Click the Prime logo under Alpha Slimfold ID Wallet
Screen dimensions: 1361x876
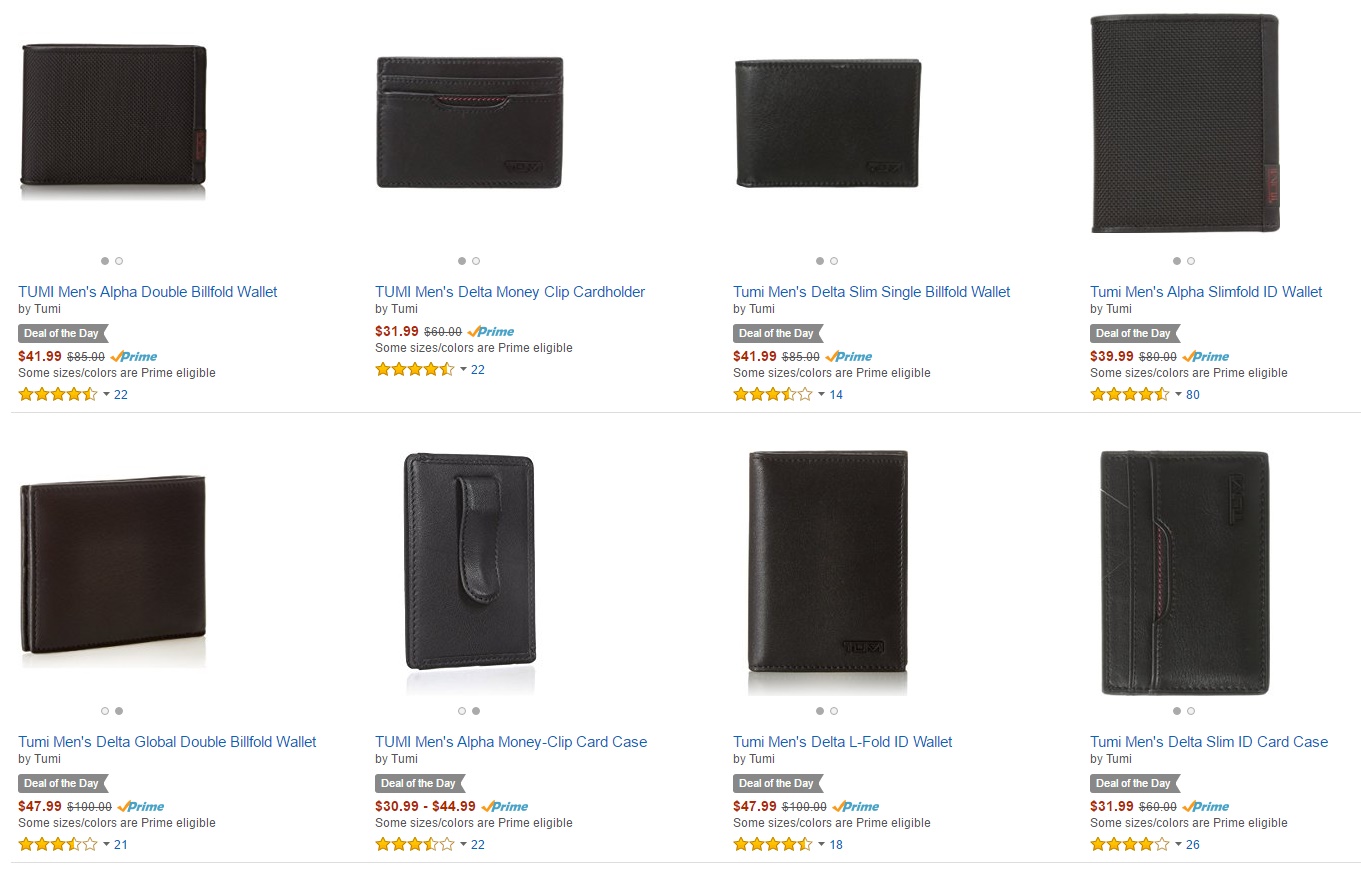pos(1205,357)
